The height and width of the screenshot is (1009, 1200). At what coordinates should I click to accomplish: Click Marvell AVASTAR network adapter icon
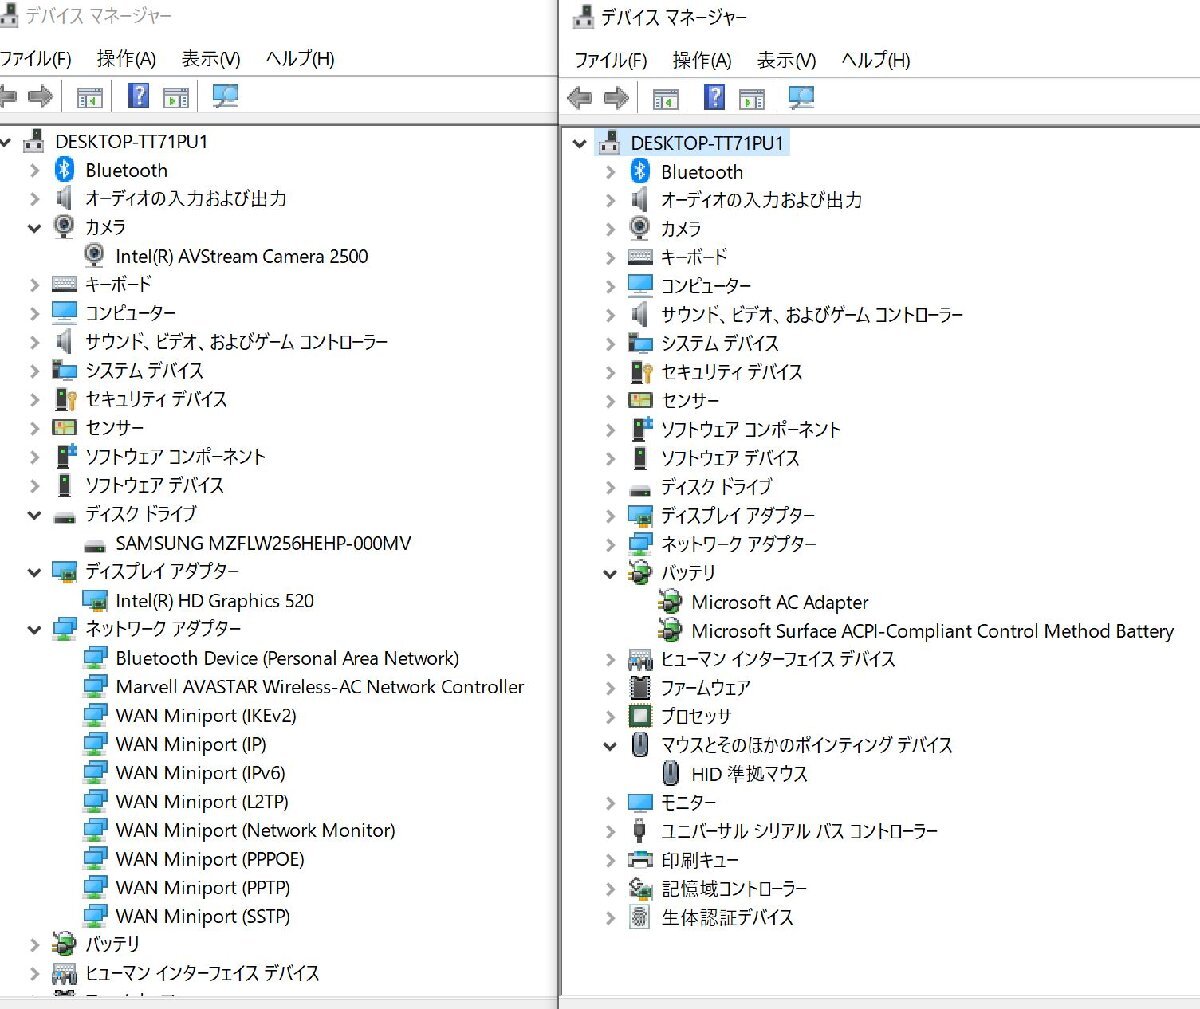pos(95,687)
